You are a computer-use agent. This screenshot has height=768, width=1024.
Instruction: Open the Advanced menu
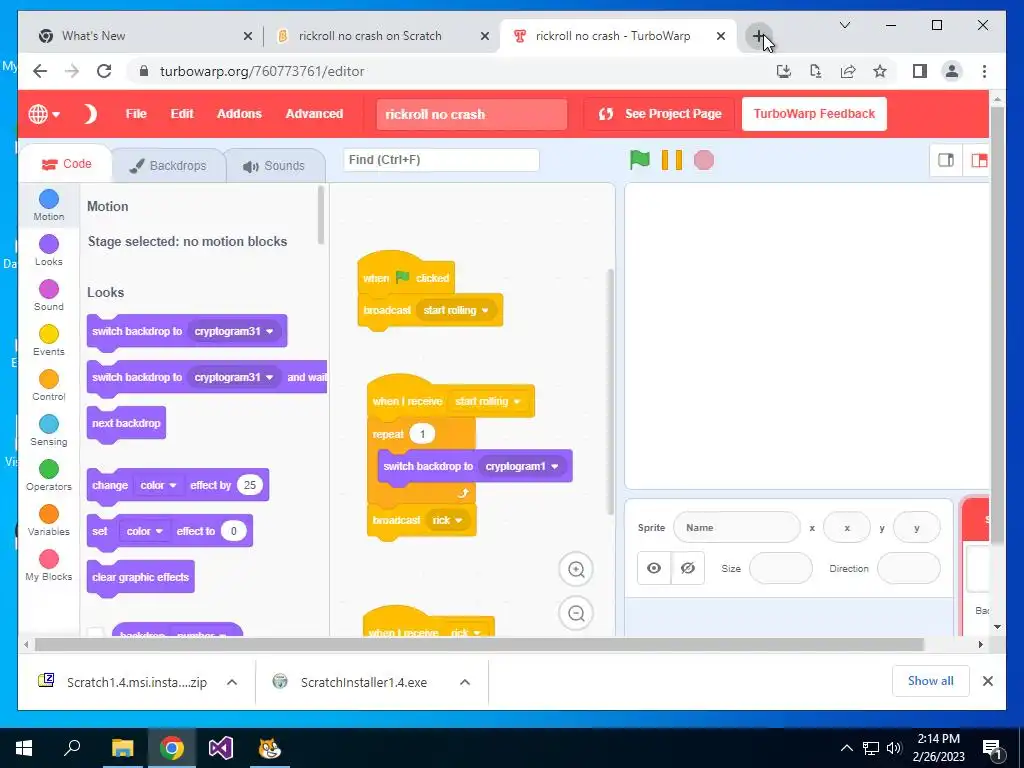(314, 114)
